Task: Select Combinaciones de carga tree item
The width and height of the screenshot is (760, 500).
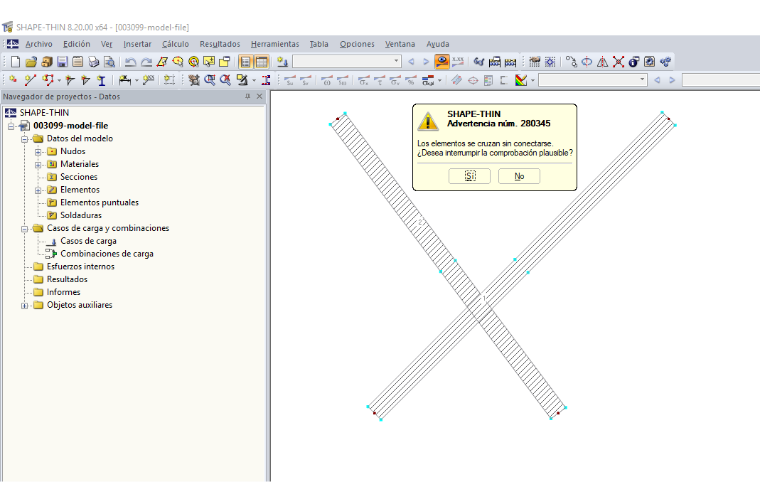Action: tap(107, 253)
